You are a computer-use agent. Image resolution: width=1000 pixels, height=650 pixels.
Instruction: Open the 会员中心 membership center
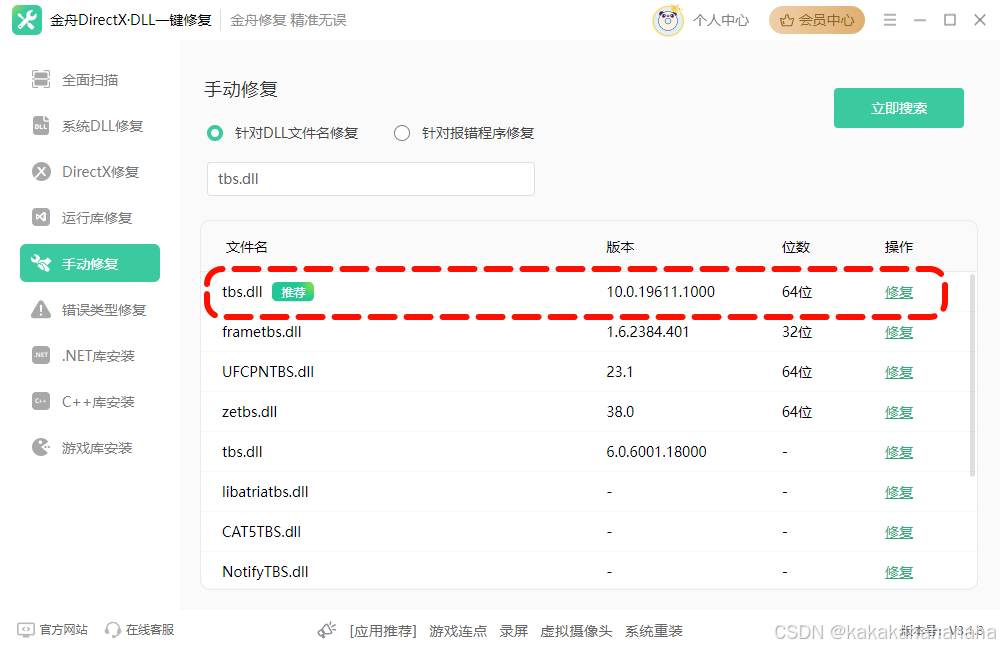point(816,19)
